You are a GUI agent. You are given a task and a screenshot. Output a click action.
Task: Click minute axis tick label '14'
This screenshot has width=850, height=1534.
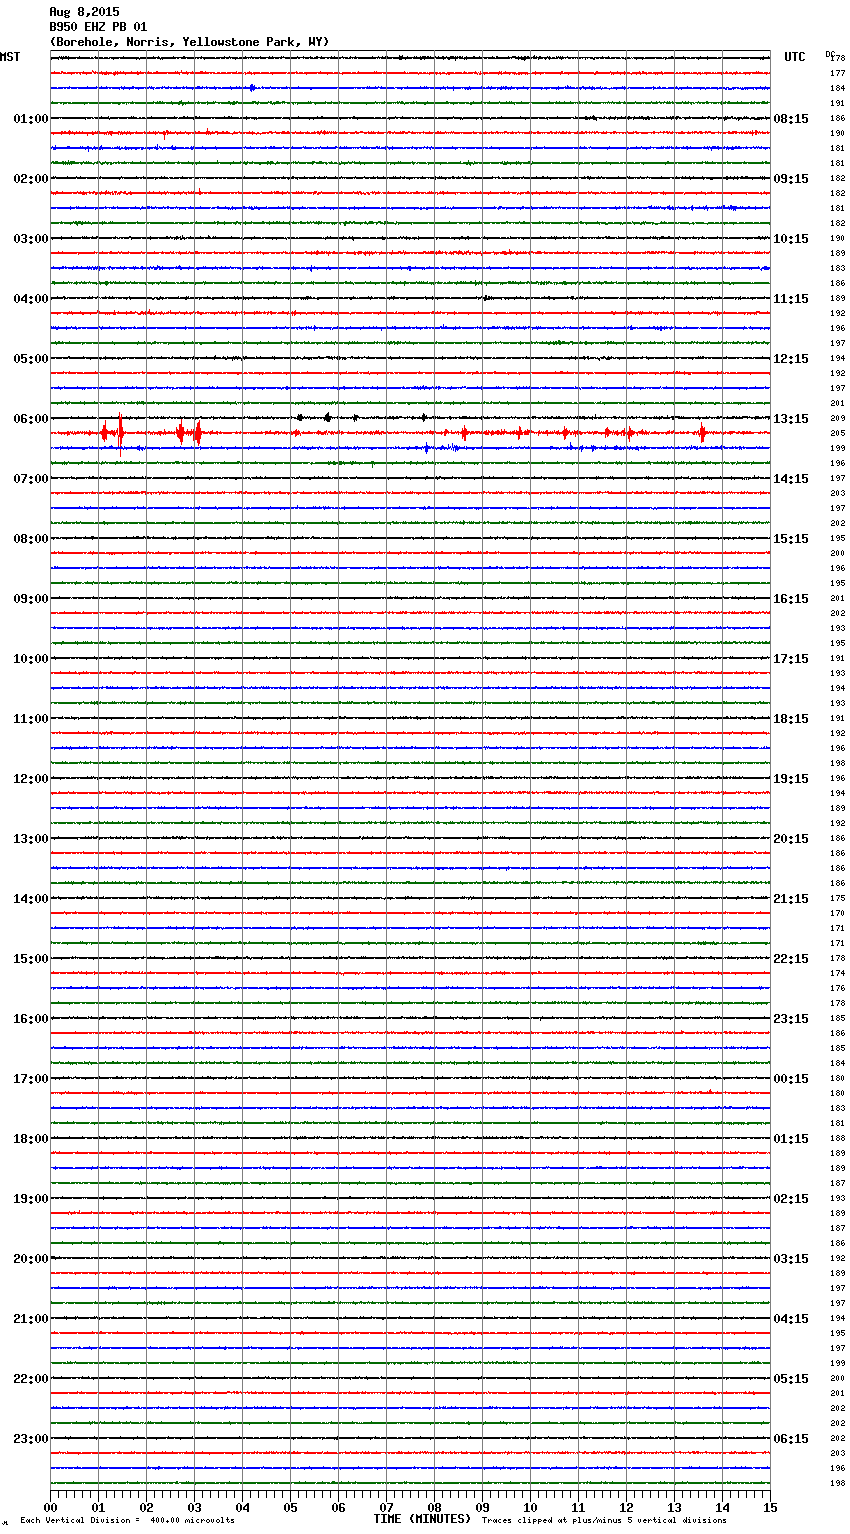723,1507
